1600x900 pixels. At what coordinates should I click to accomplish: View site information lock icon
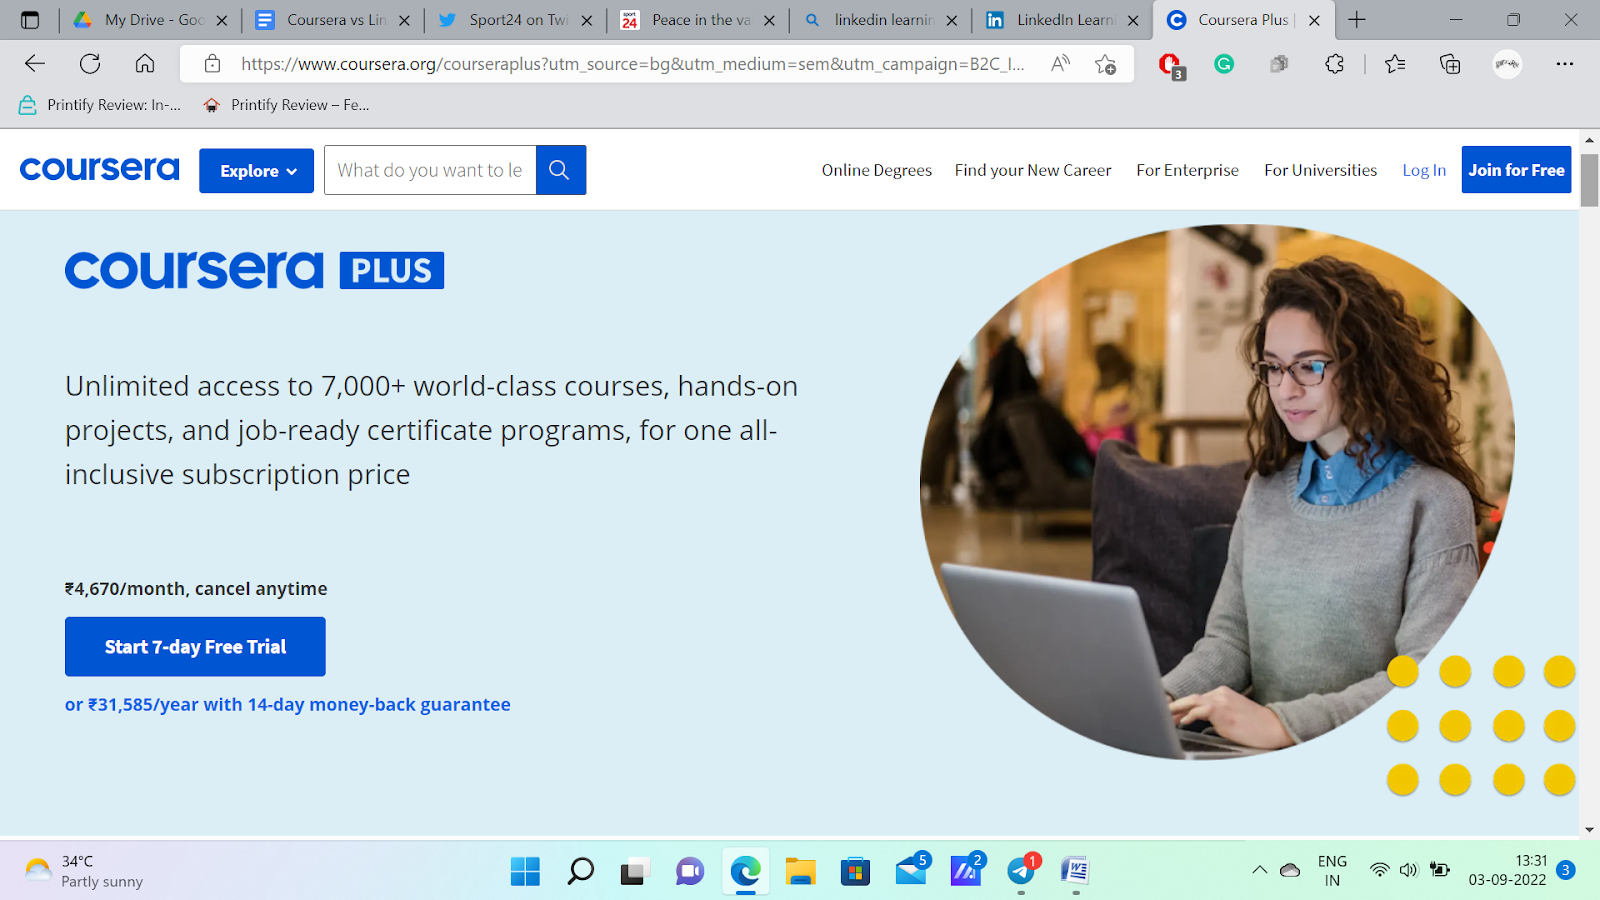[x=212, y=64]
